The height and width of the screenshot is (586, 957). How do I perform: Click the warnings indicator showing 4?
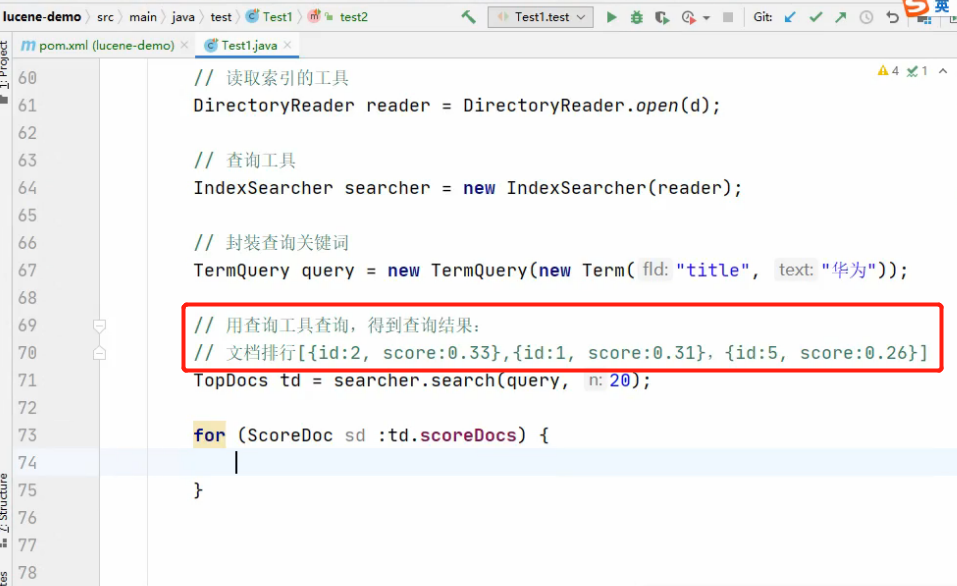click(x=888, y=71)
